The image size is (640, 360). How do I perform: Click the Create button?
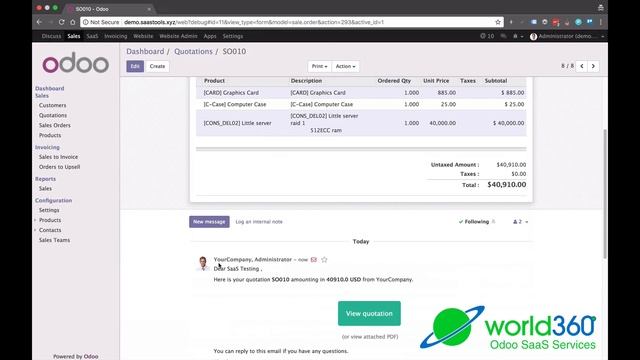click(157, 66)
